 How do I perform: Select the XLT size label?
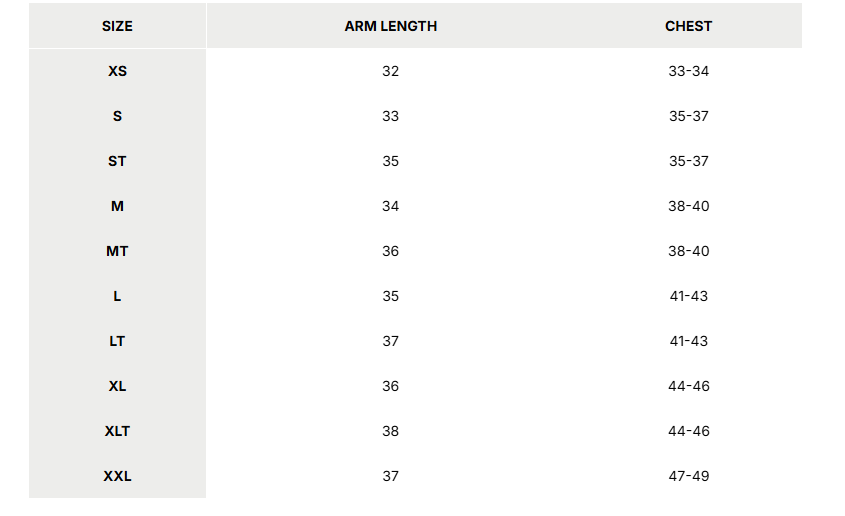117,431
